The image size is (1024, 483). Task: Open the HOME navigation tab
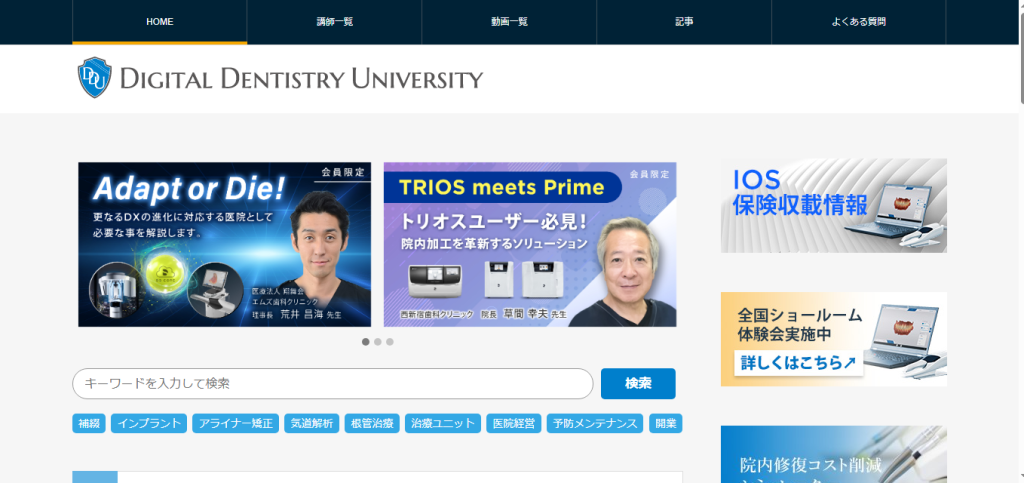point(159,22)
